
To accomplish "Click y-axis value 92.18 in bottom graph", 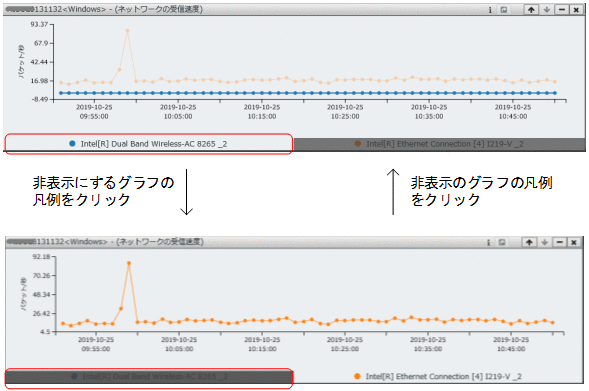I will click(x=41, y=257).
